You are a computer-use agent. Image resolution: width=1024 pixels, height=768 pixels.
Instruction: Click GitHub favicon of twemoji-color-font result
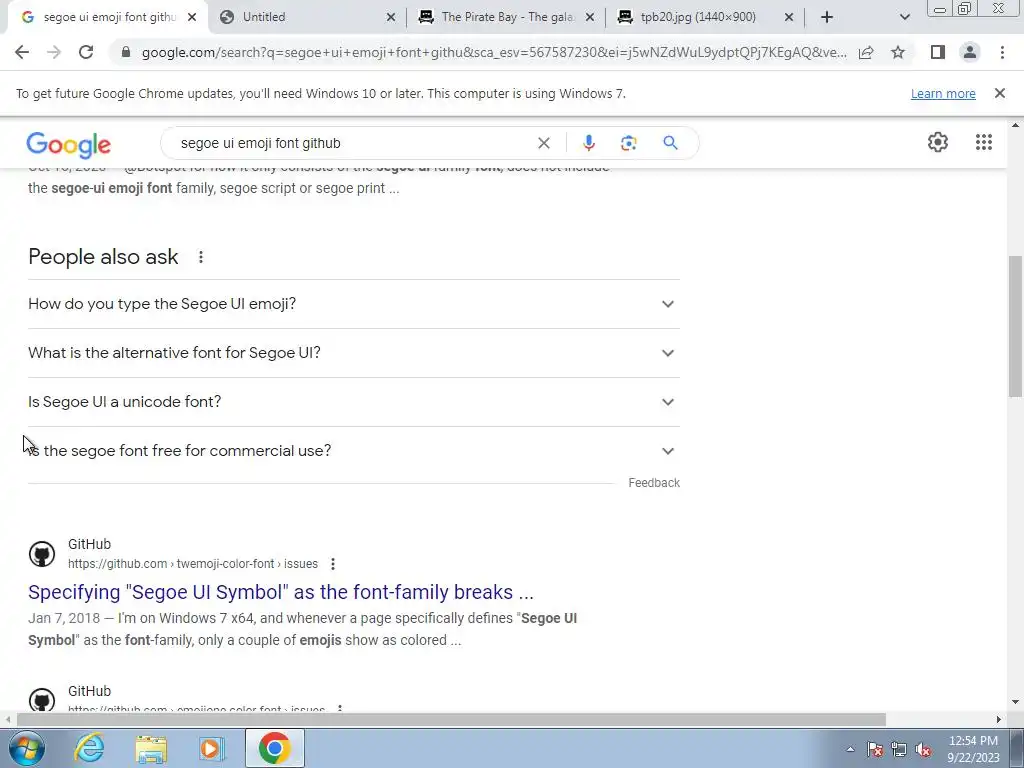point(42,554)
